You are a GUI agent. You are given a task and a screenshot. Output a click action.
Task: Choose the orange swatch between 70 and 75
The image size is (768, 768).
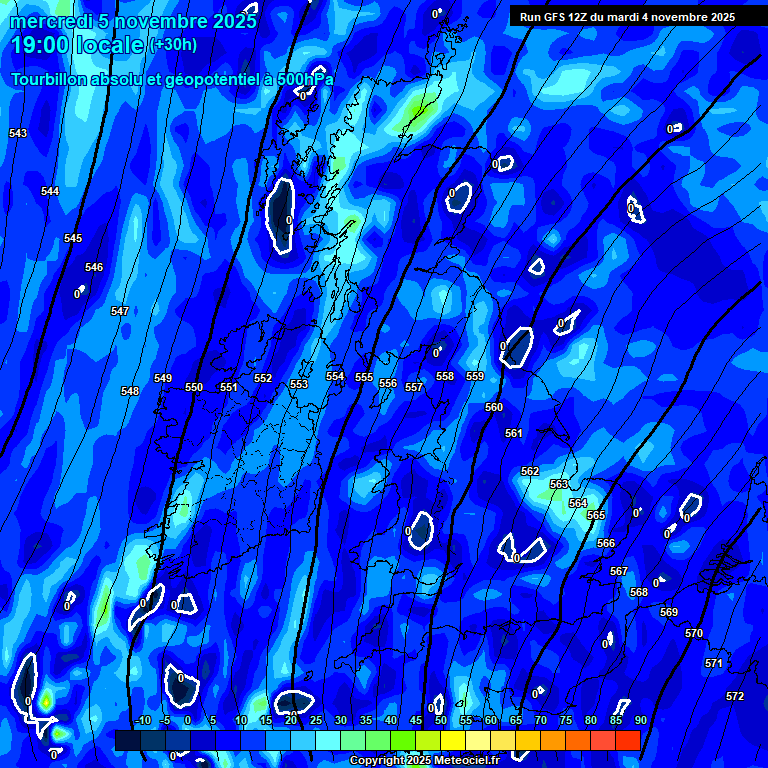click(x=553, y=740)
